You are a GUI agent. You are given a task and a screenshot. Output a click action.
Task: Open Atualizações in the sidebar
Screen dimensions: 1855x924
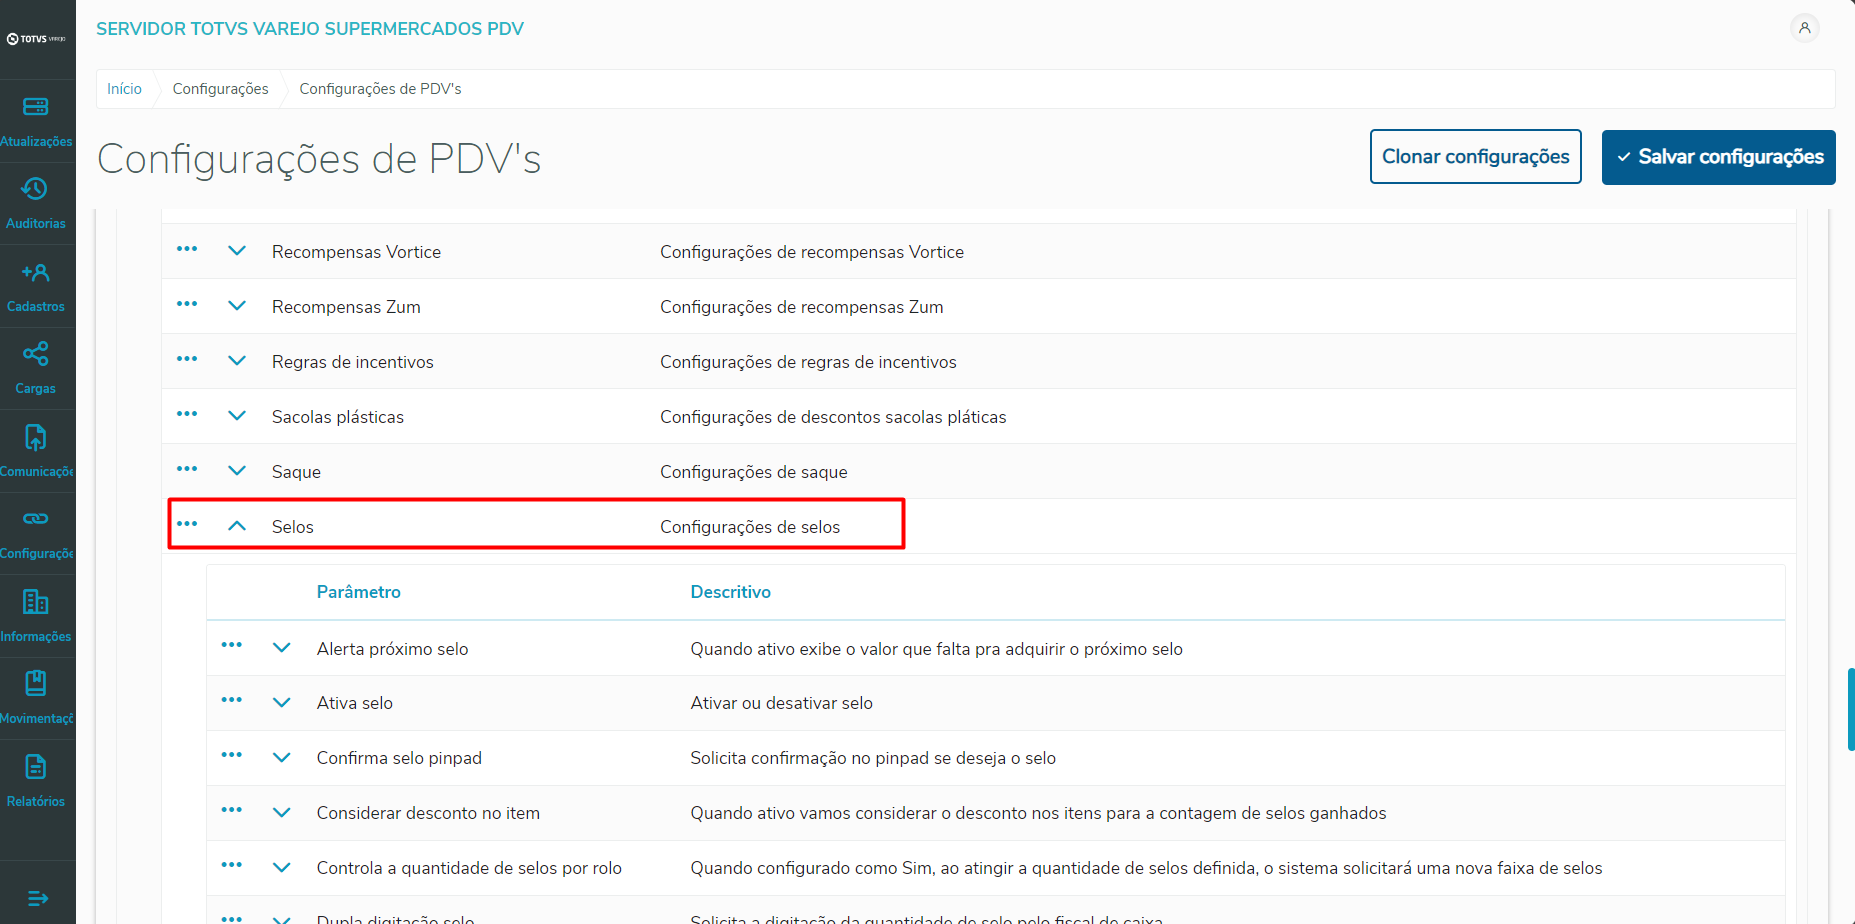[36, 121]
